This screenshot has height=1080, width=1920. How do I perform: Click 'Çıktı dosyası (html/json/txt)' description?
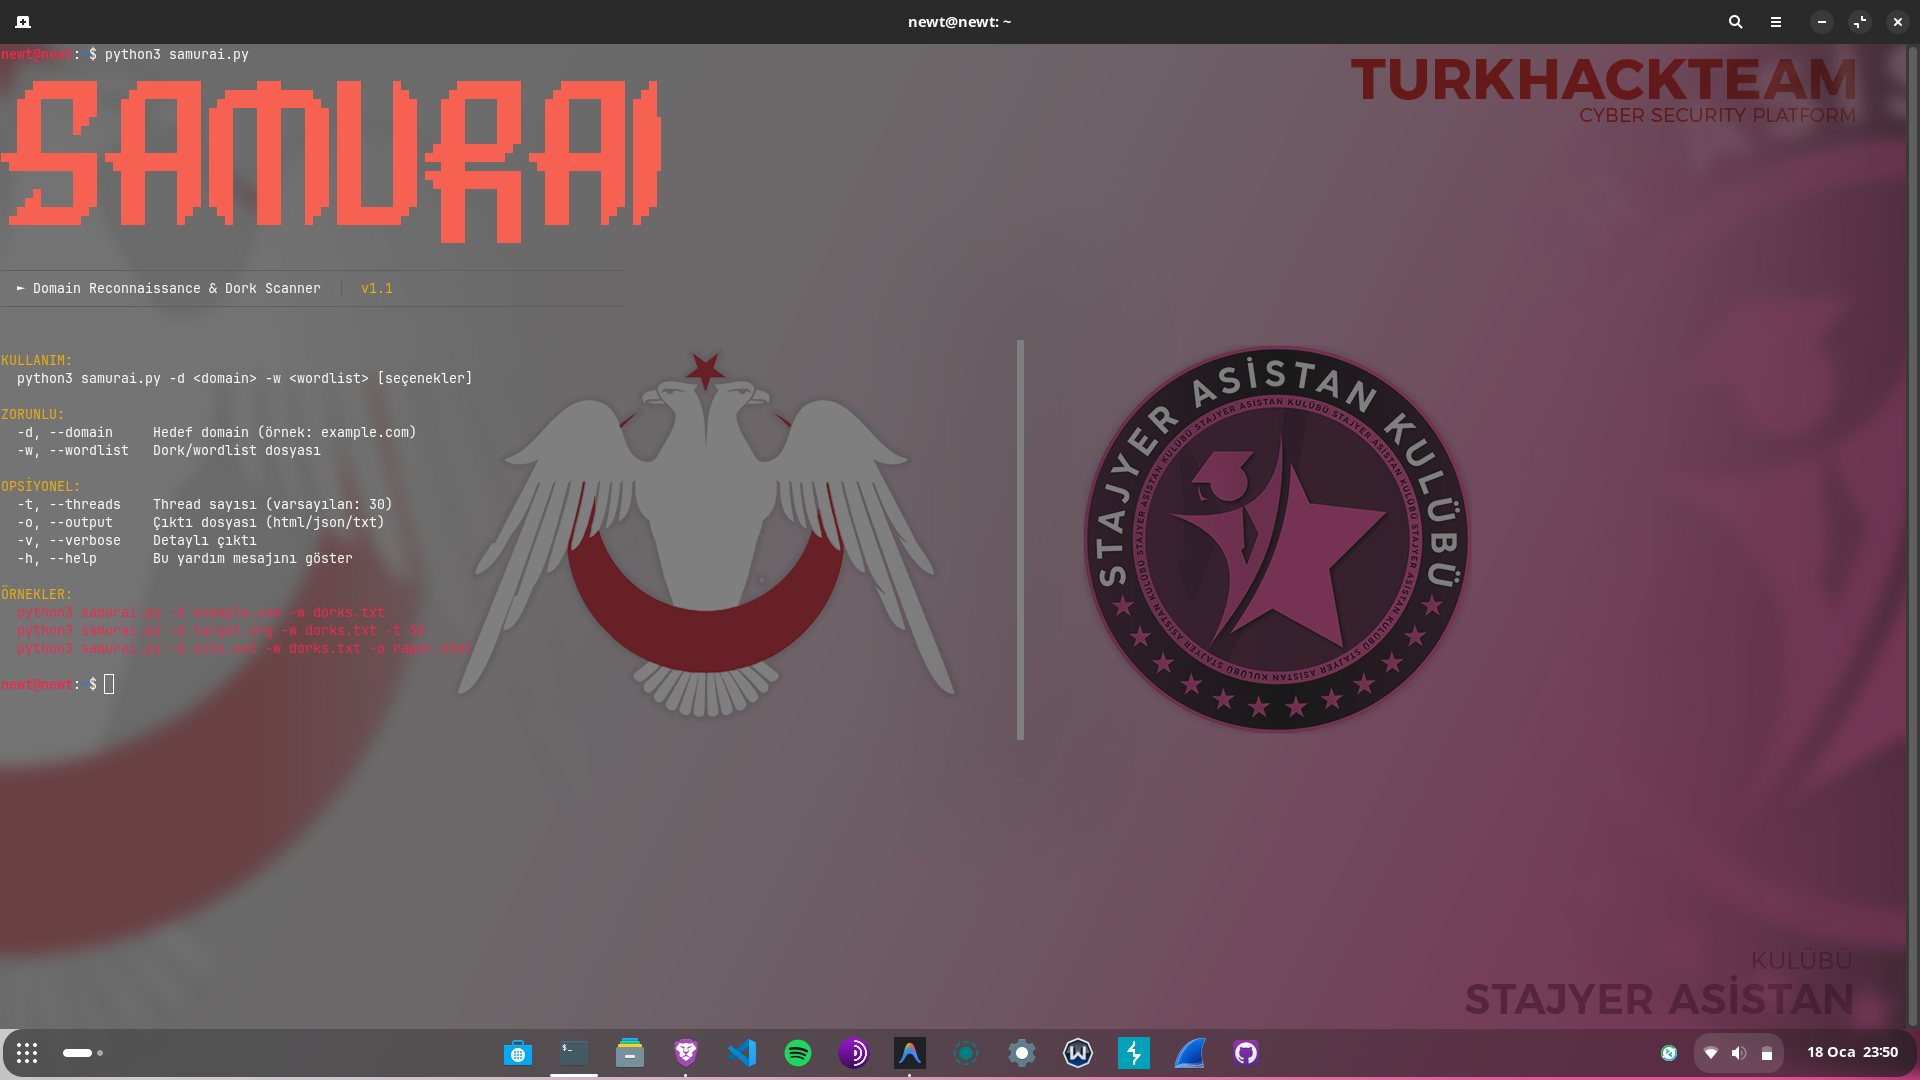tap(269, 523)
